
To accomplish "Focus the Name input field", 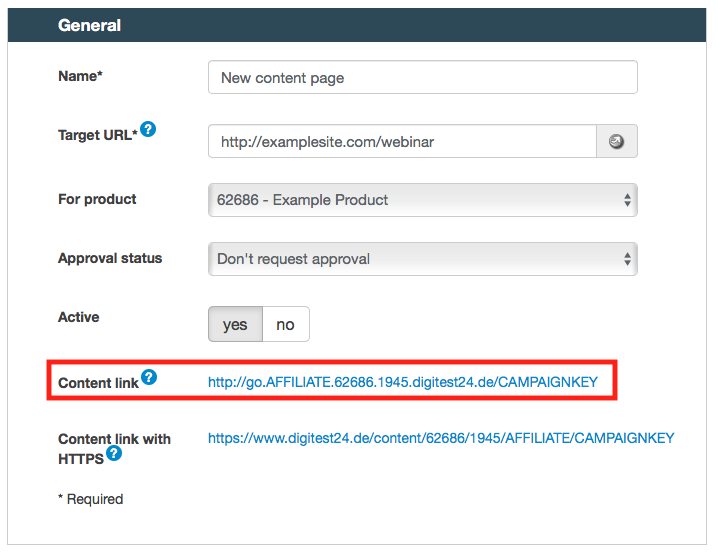I will tap(422, 78).
